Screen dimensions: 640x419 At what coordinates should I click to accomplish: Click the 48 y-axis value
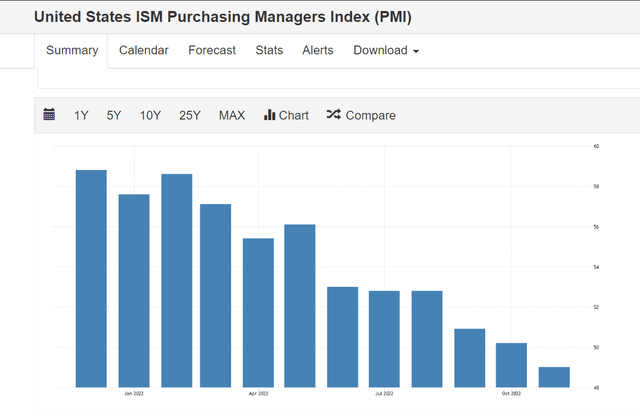(x=596, y=388)
